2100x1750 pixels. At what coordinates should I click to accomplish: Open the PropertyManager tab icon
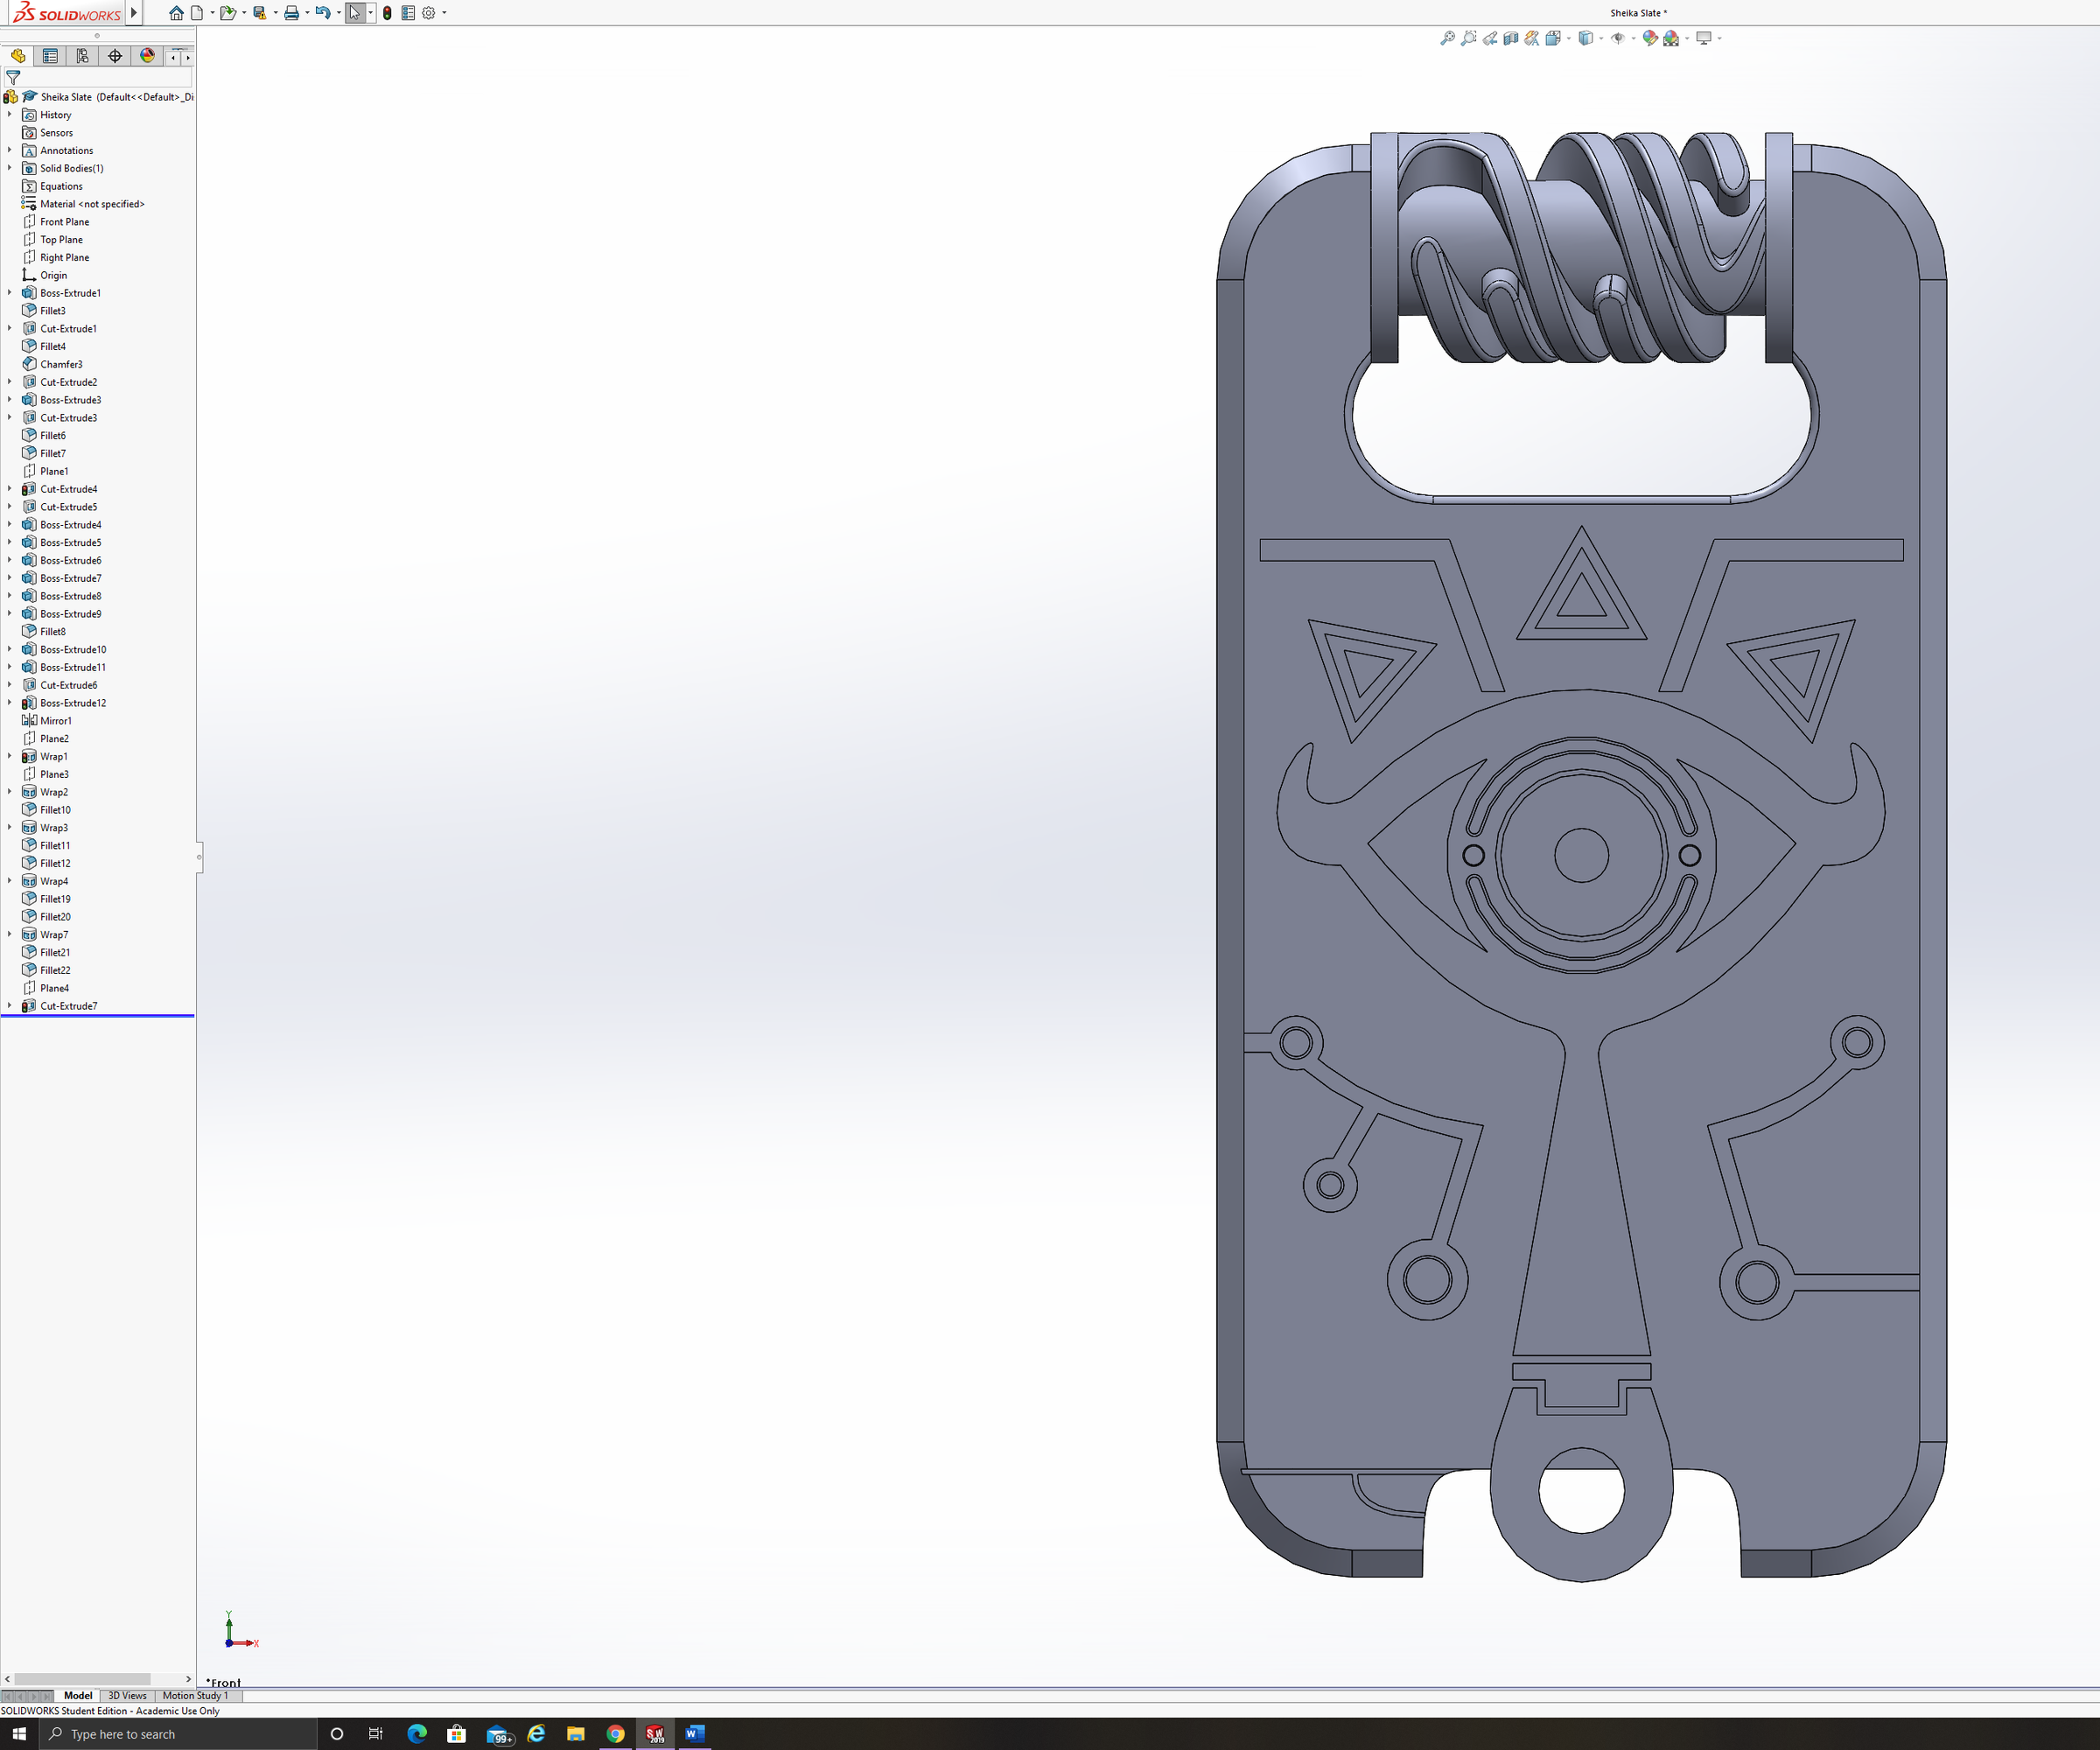click(x=50, y=56)
